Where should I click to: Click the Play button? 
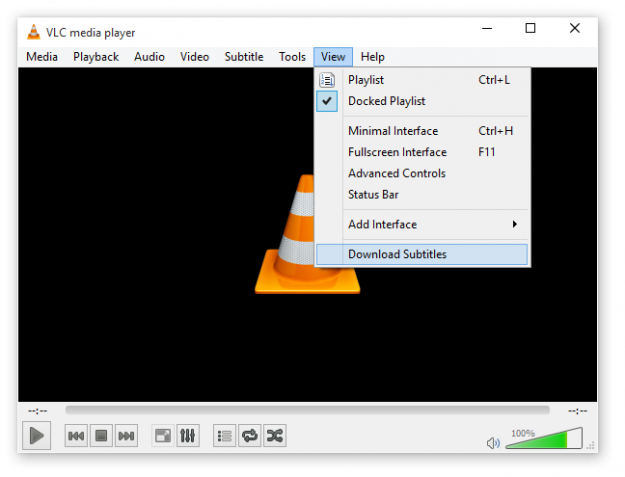pyautogui.click(x=36, y=435)
